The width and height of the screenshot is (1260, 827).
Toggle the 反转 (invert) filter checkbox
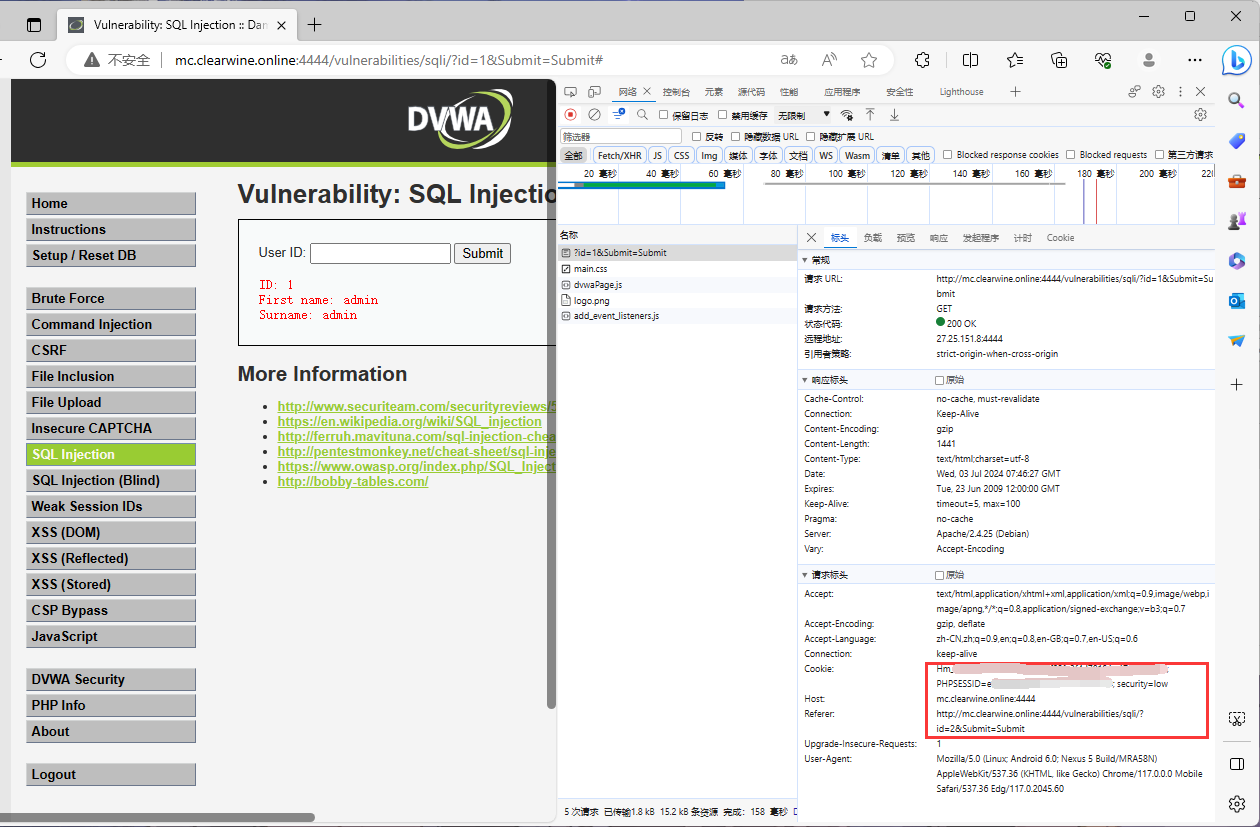697,136
